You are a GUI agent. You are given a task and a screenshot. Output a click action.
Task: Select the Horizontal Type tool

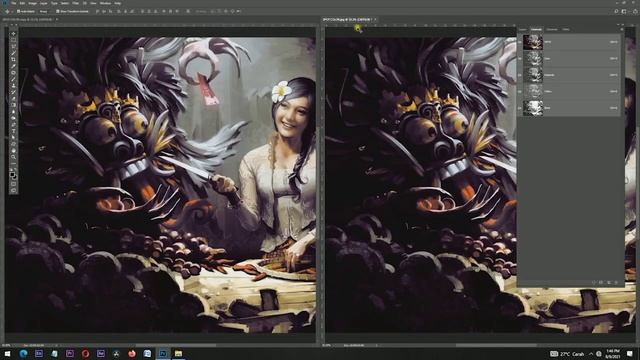click(13, 131)
